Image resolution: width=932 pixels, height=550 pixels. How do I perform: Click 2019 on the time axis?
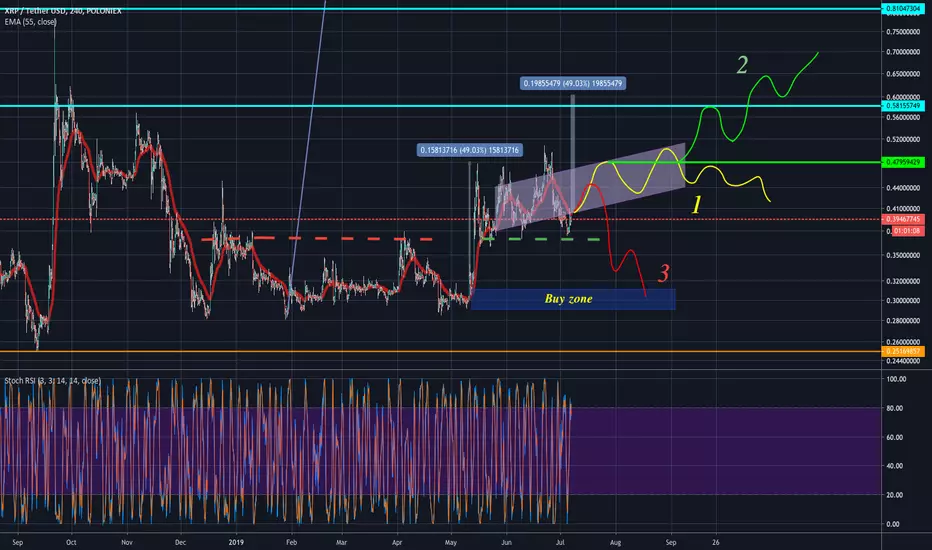237,542
